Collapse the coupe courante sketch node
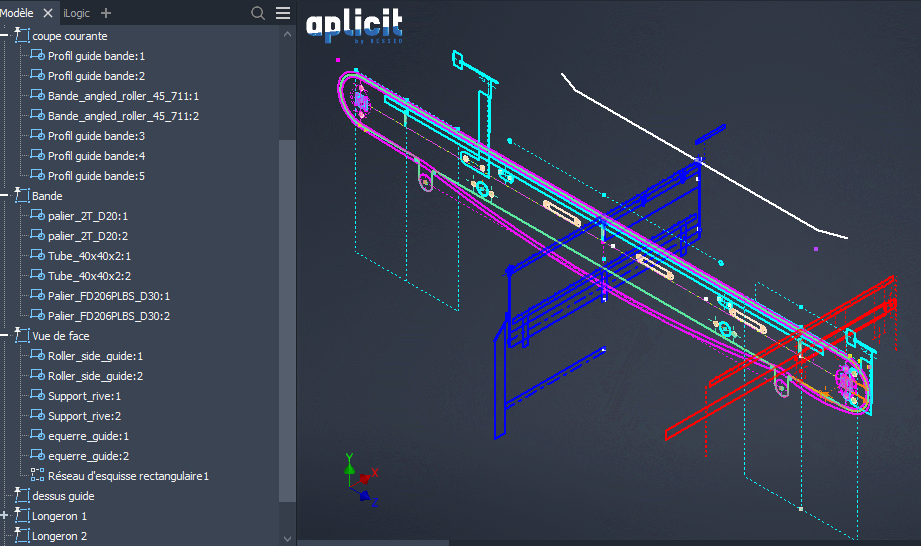Viewport: 921px width, 546px height. point(5,36)
